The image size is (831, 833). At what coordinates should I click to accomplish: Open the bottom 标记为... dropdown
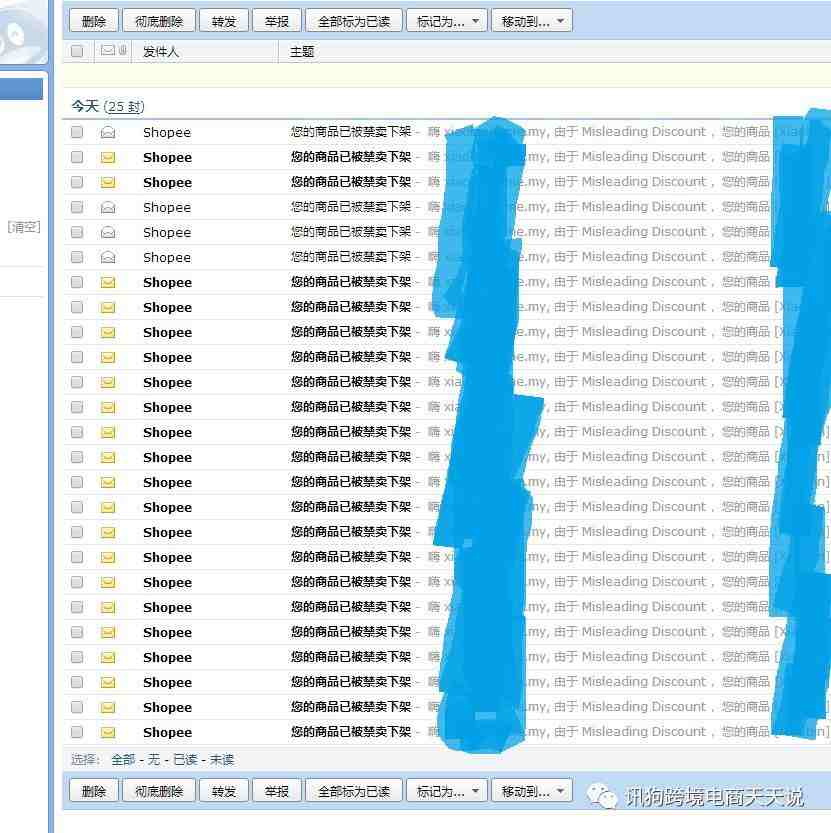tap(447, 791)
